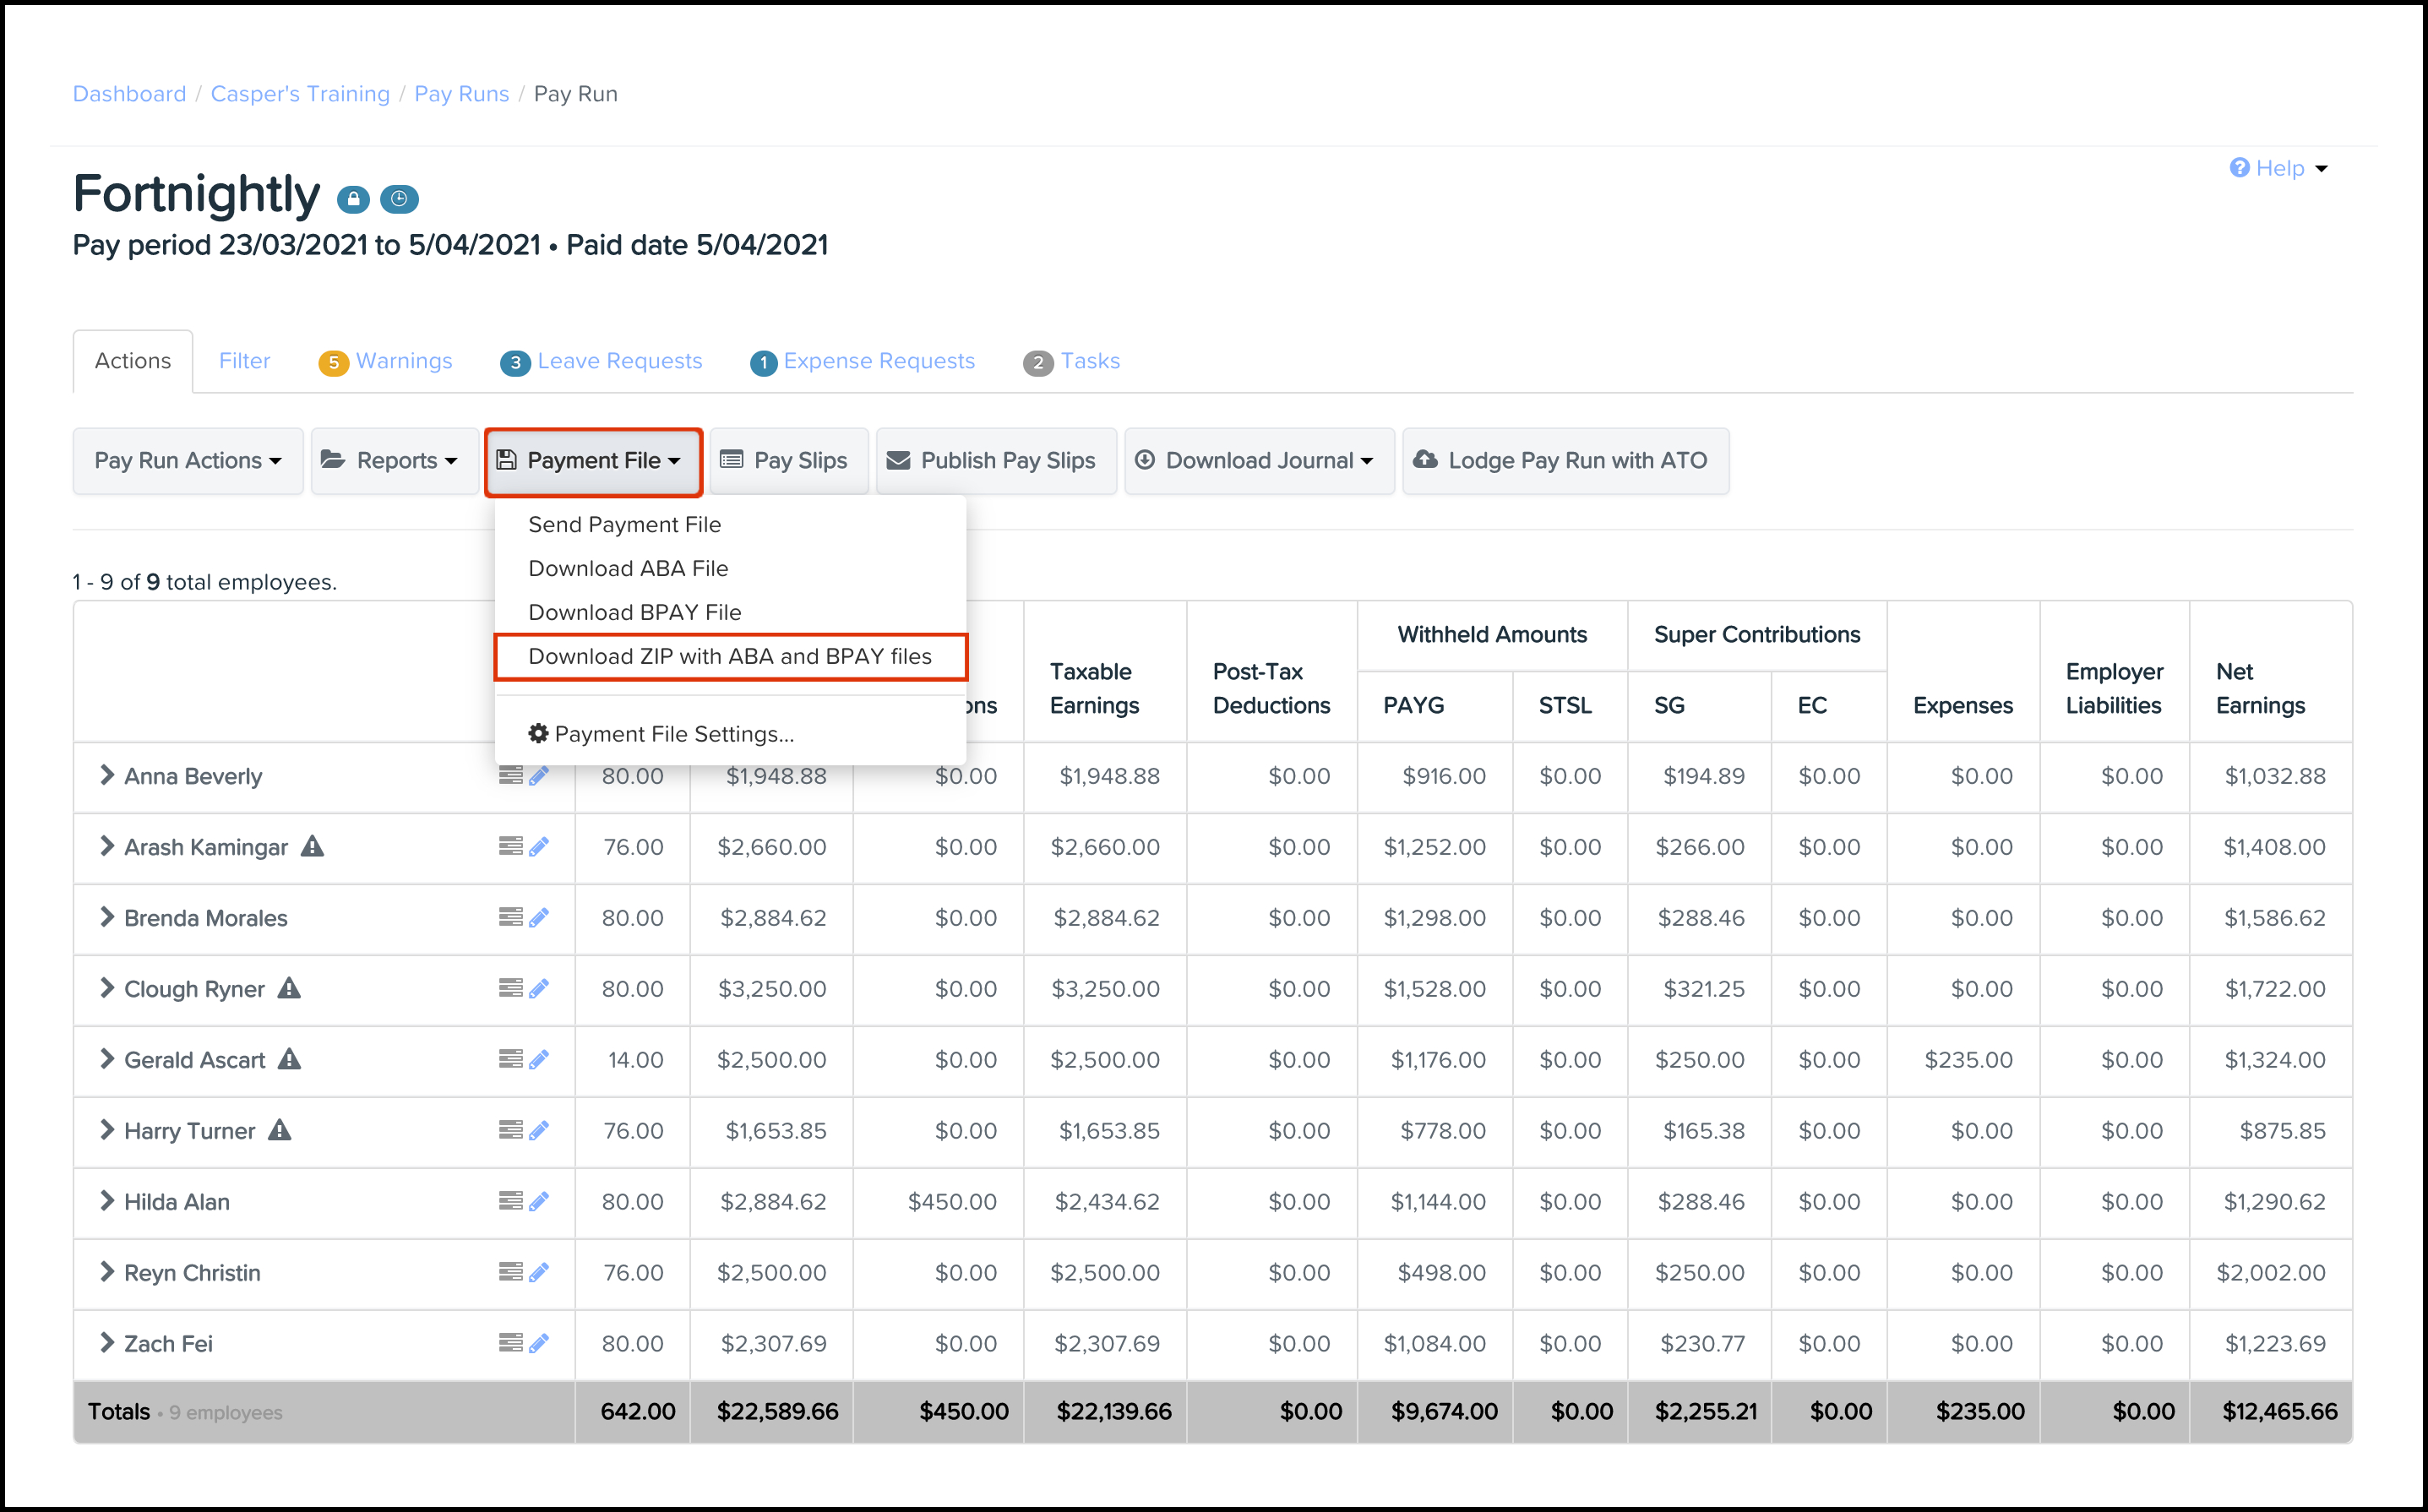2428x1512 pixels.
Task: Click warning triangle next to Clough Ryner
Action: [289, 988]
